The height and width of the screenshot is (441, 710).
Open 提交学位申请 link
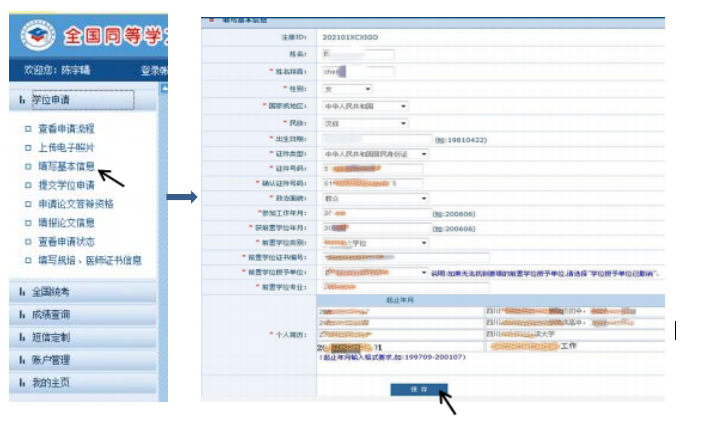tap(66, 185)
